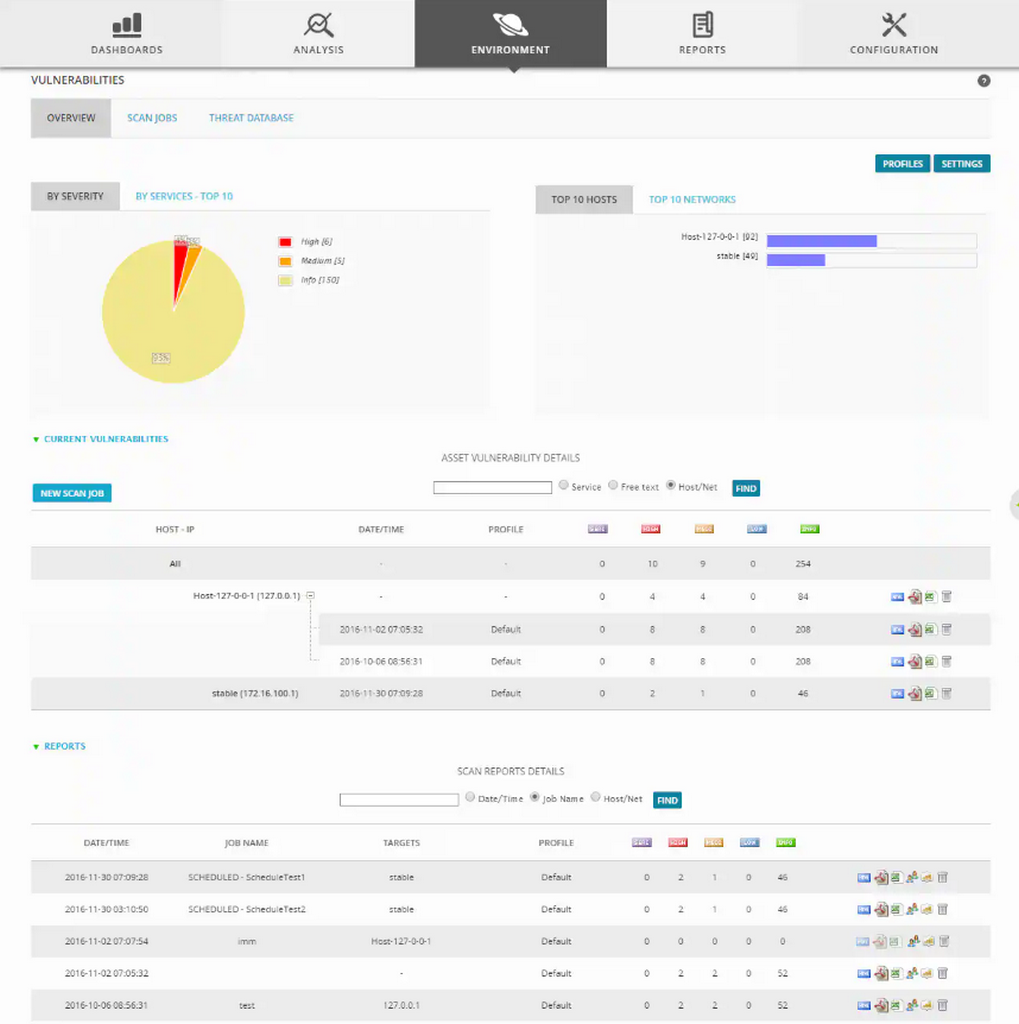The image size is (1019, 1024).
Task: Export ScheduleTest2 report to Excel
Action: (896, 910)
